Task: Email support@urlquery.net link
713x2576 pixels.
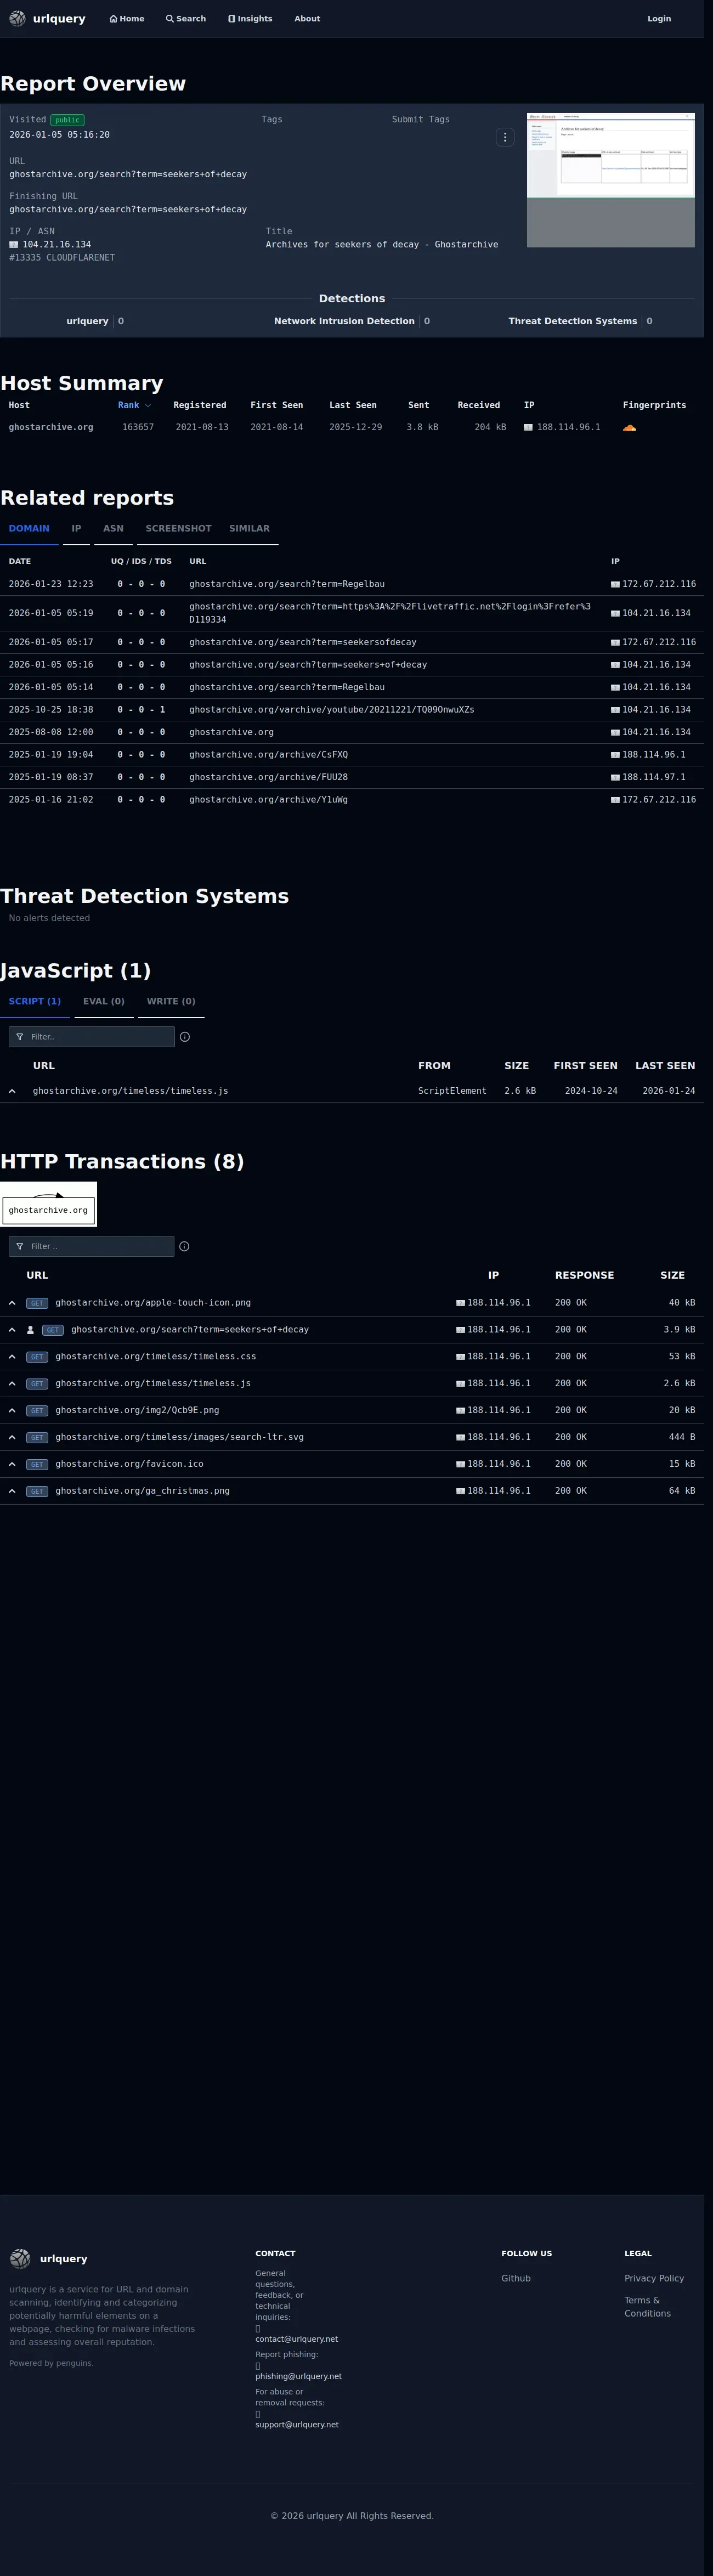Action: pyautogui.click(x=297, y=2424)
